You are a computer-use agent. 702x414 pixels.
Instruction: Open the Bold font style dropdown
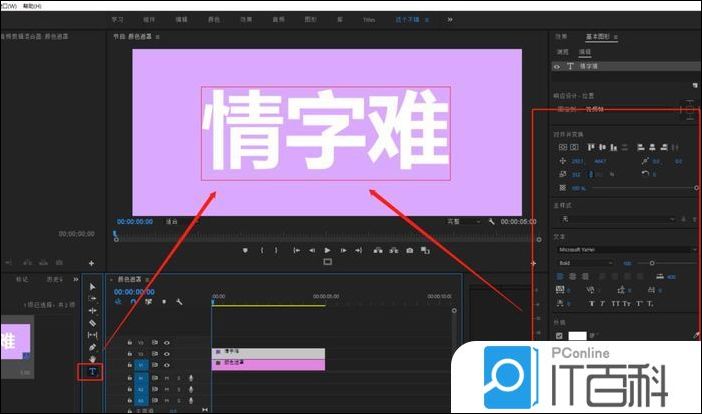click(585, 263)
